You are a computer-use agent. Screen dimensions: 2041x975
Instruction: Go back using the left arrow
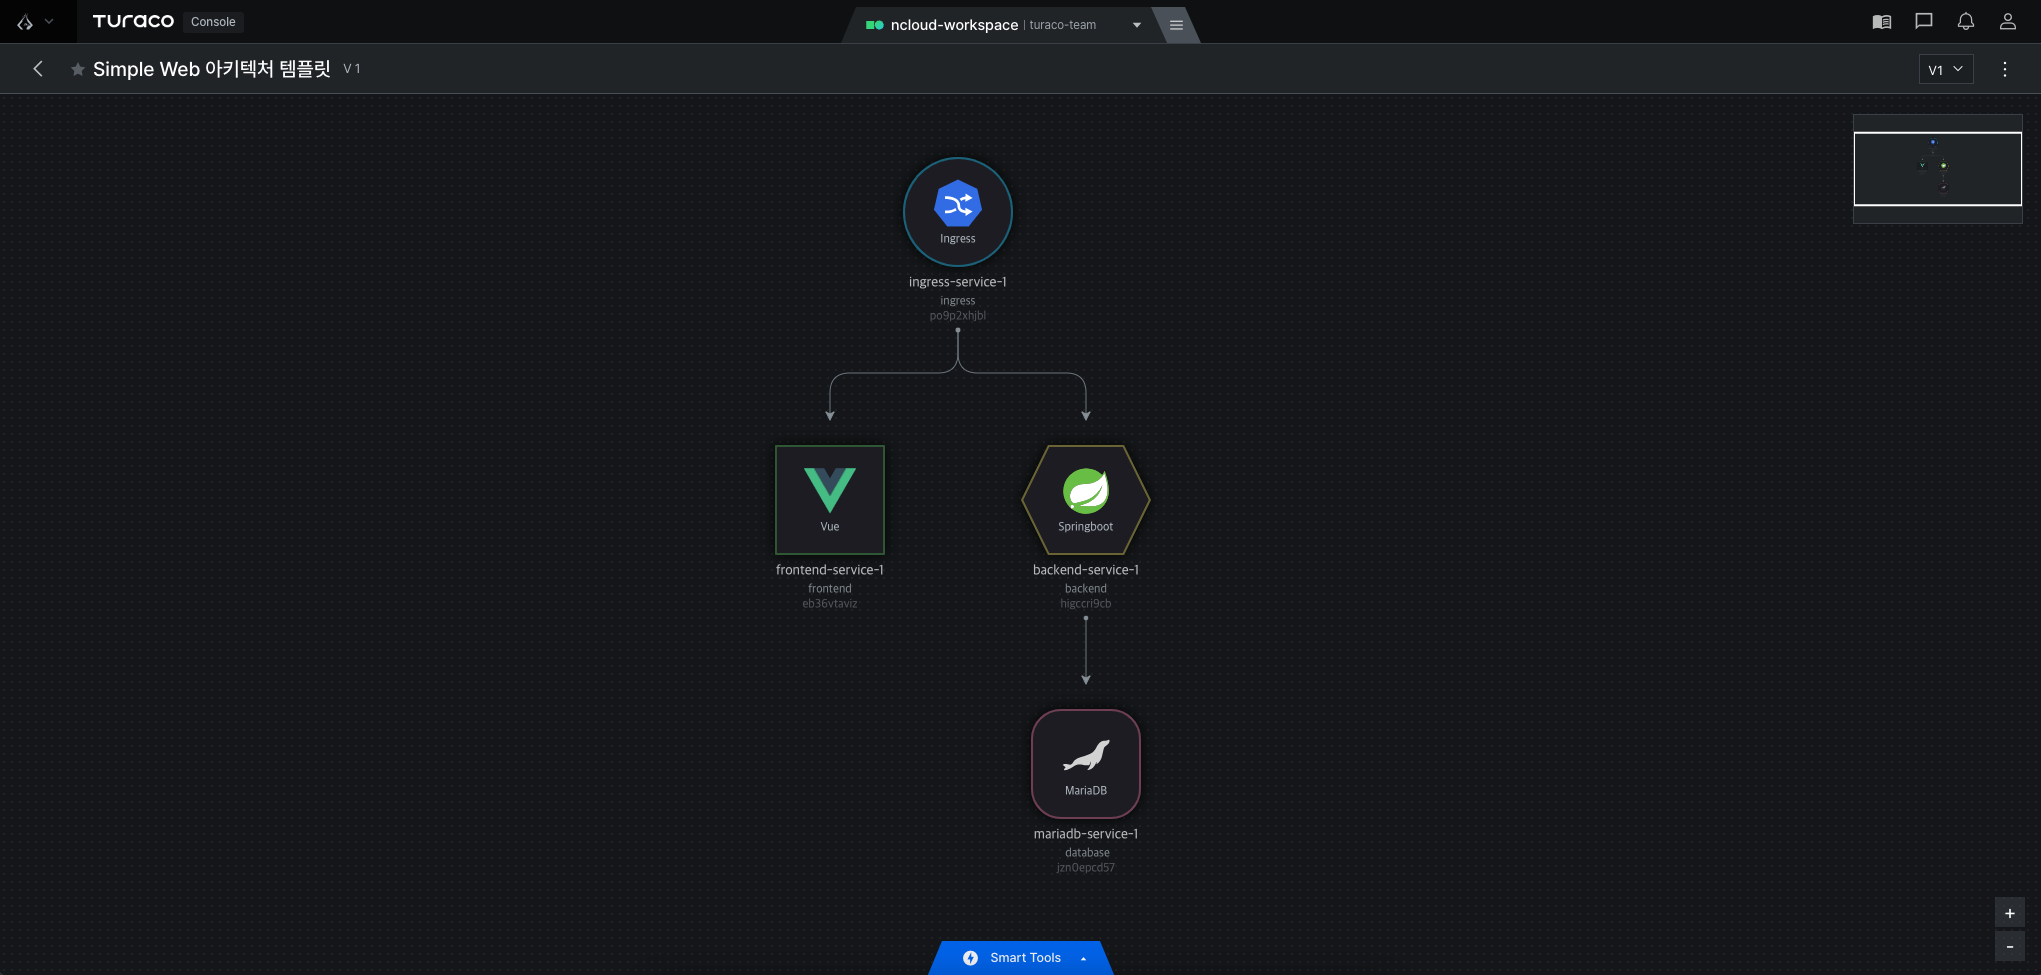click(38, 69)
